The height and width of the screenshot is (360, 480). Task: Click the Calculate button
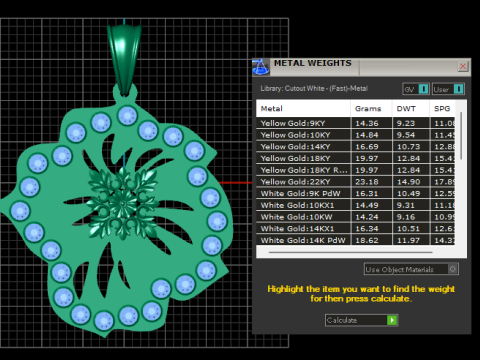(x=361, y=320)
